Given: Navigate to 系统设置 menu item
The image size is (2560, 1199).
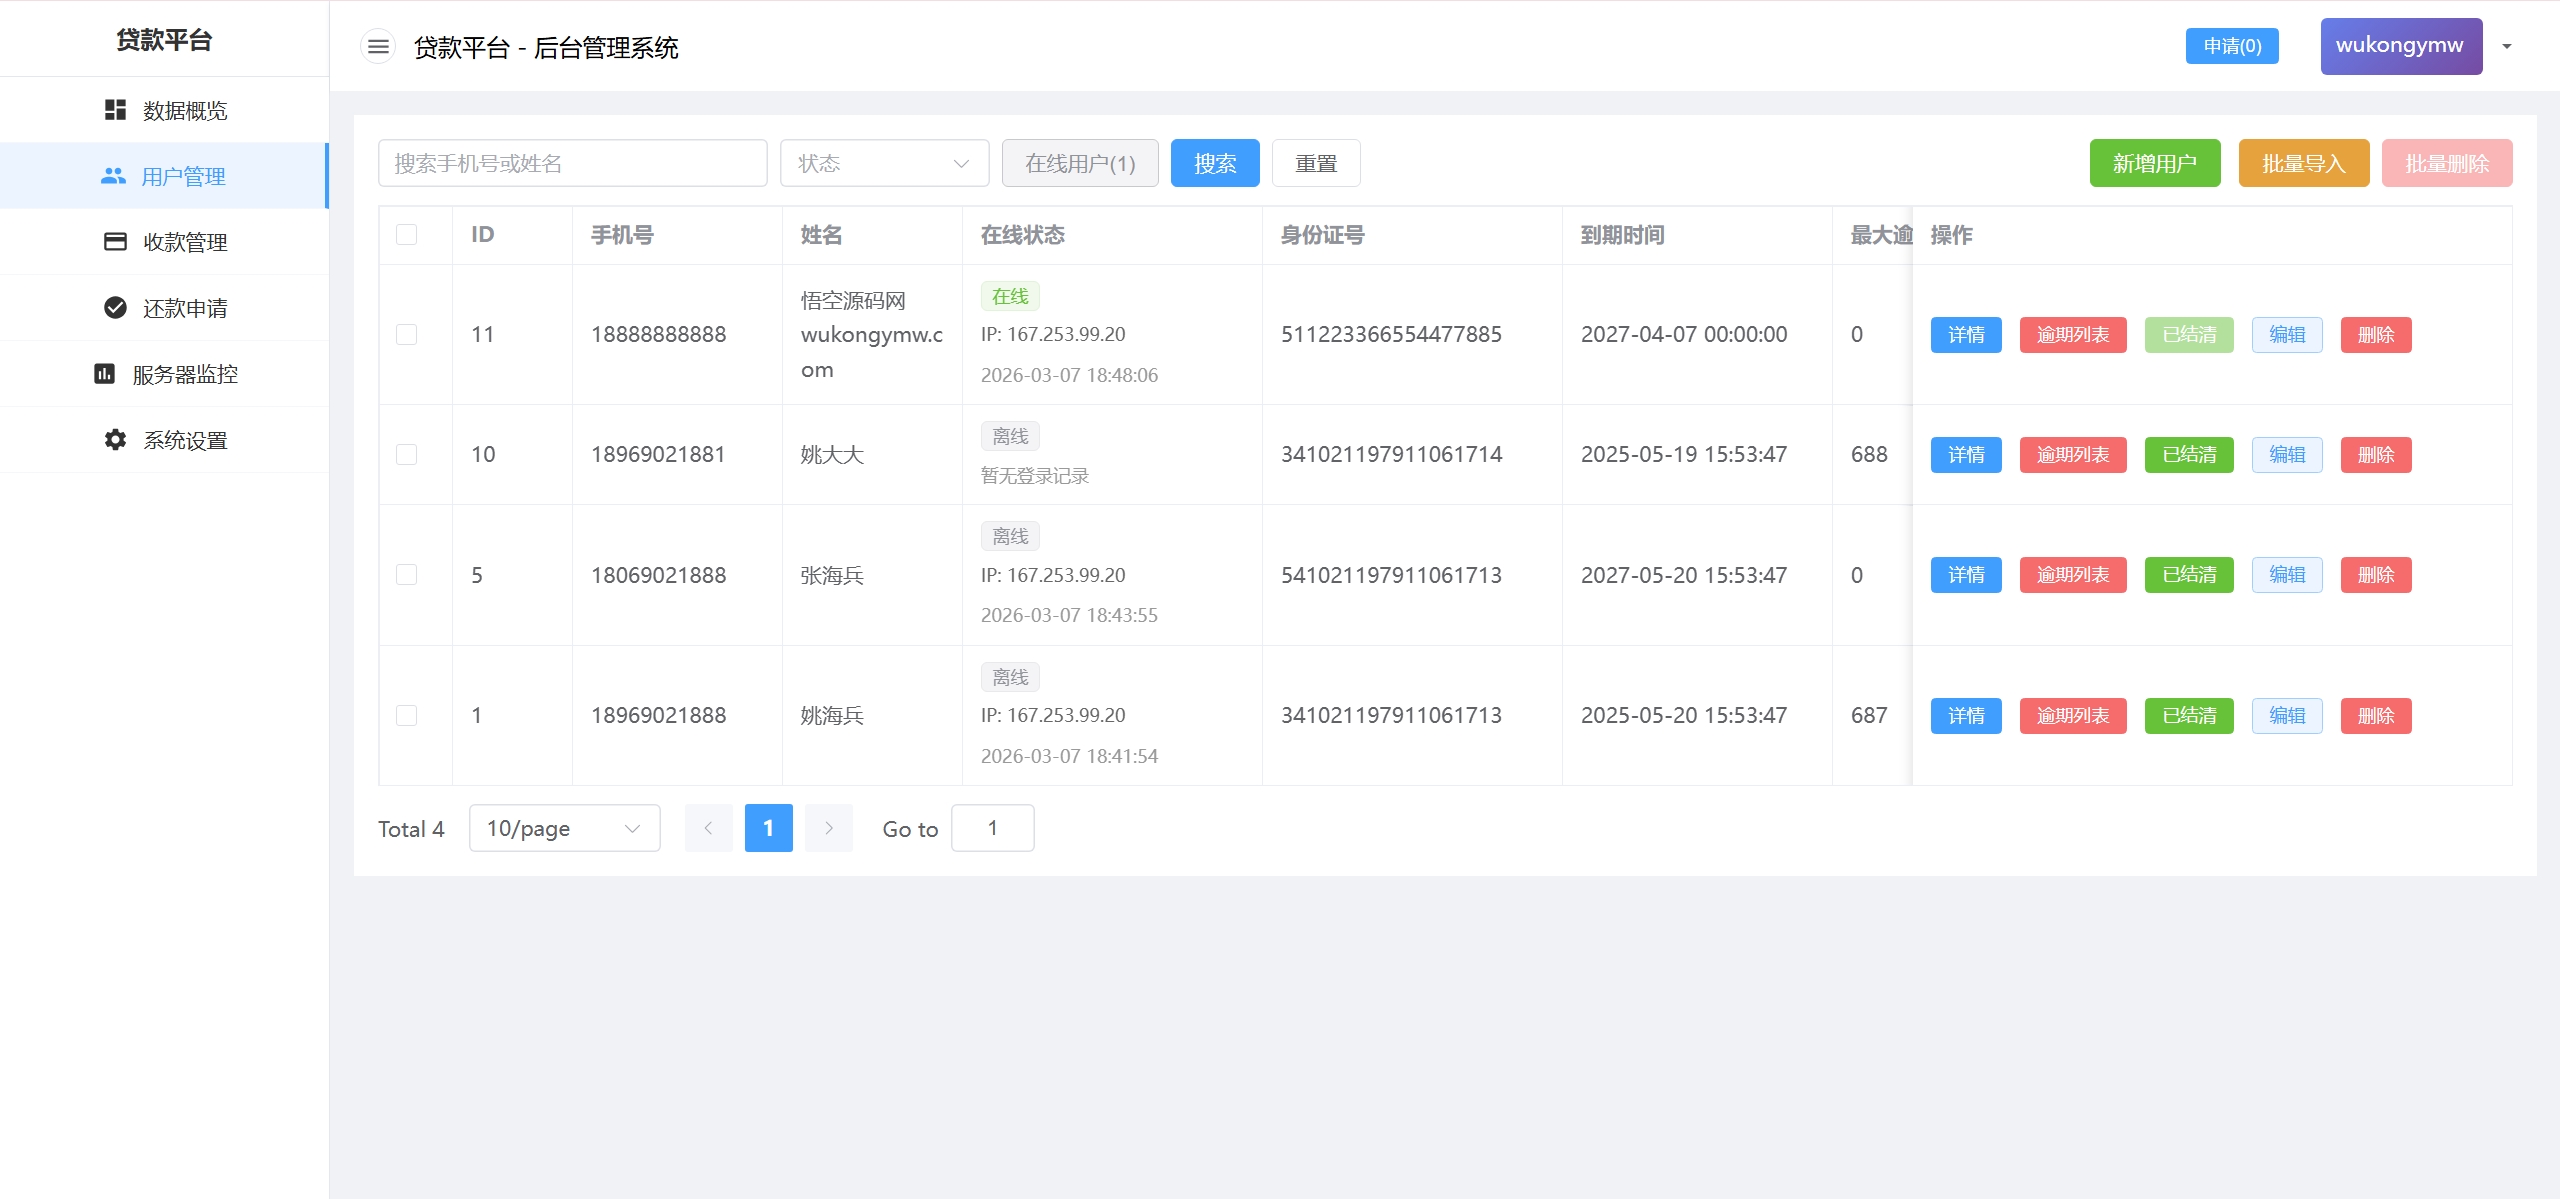Looking at the screenshot, I should coord(185,440).
